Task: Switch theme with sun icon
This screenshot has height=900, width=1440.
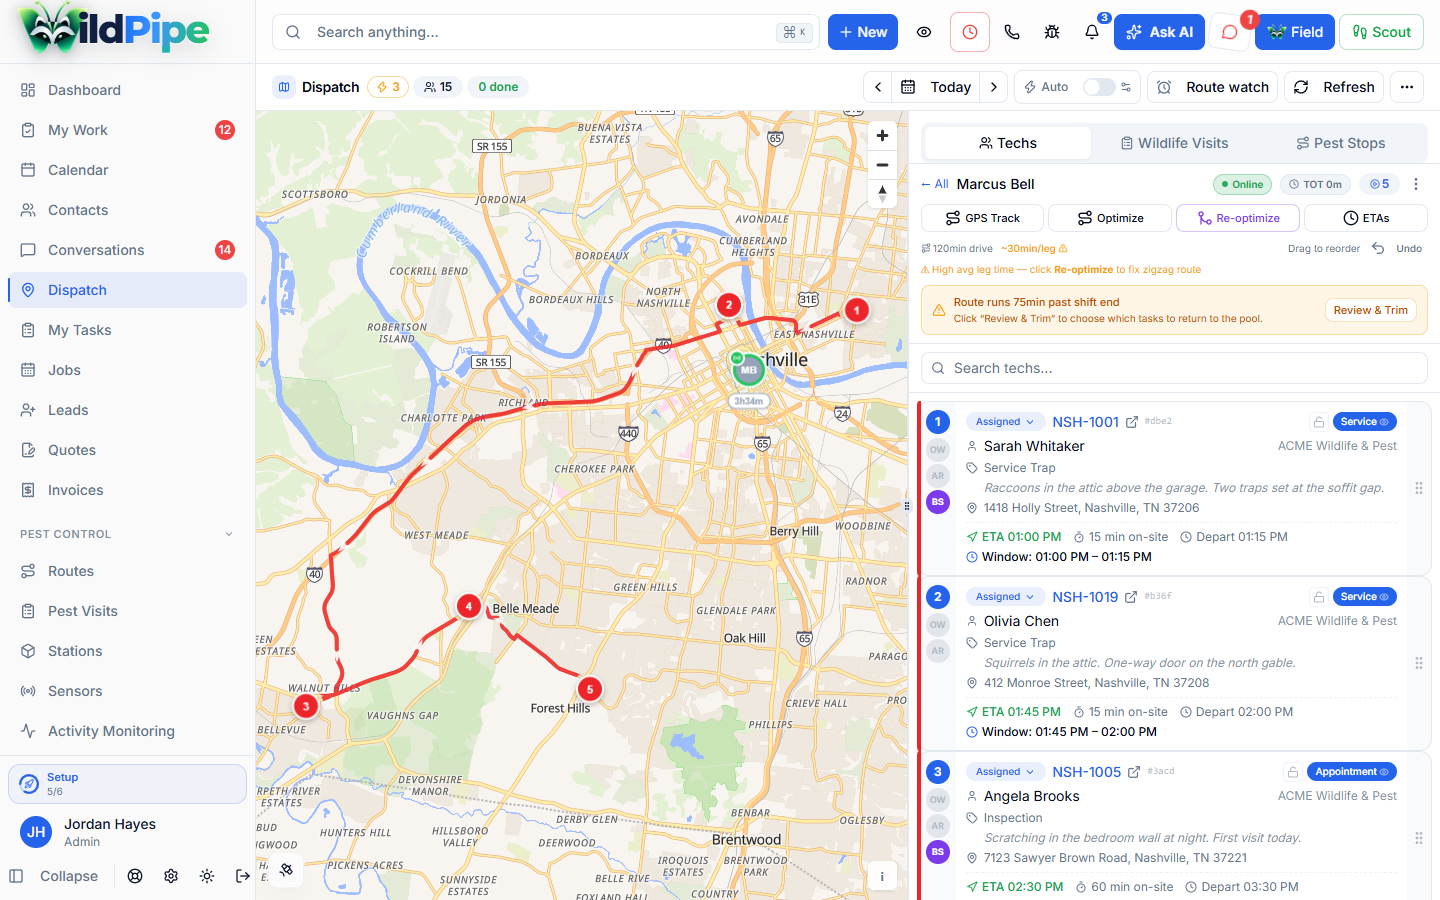Action: 207,876
